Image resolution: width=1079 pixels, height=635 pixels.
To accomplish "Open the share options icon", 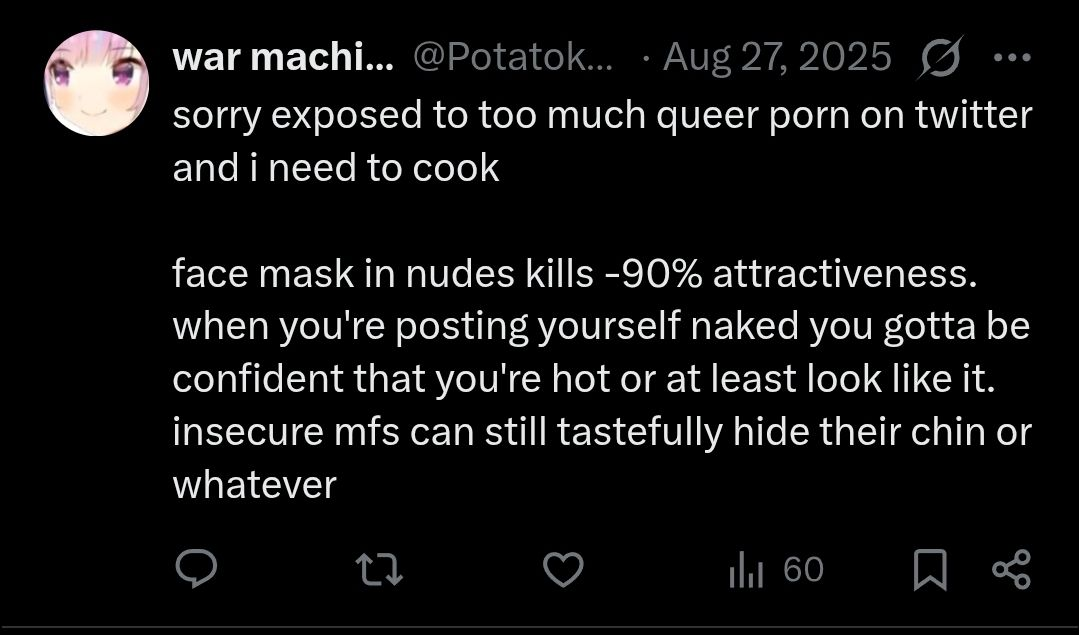I will 1010,570.
